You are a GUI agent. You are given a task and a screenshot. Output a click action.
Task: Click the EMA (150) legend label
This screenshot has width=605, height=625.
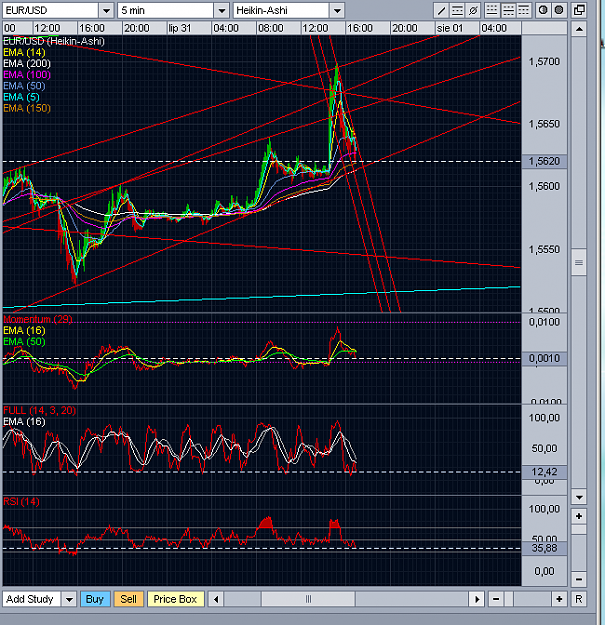[x=27, y=108]
